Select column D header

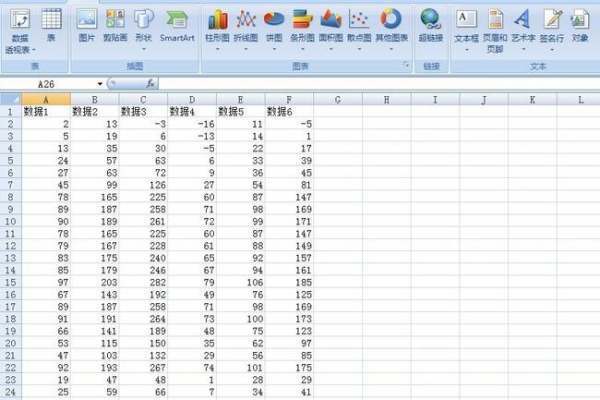pos(192,100)
